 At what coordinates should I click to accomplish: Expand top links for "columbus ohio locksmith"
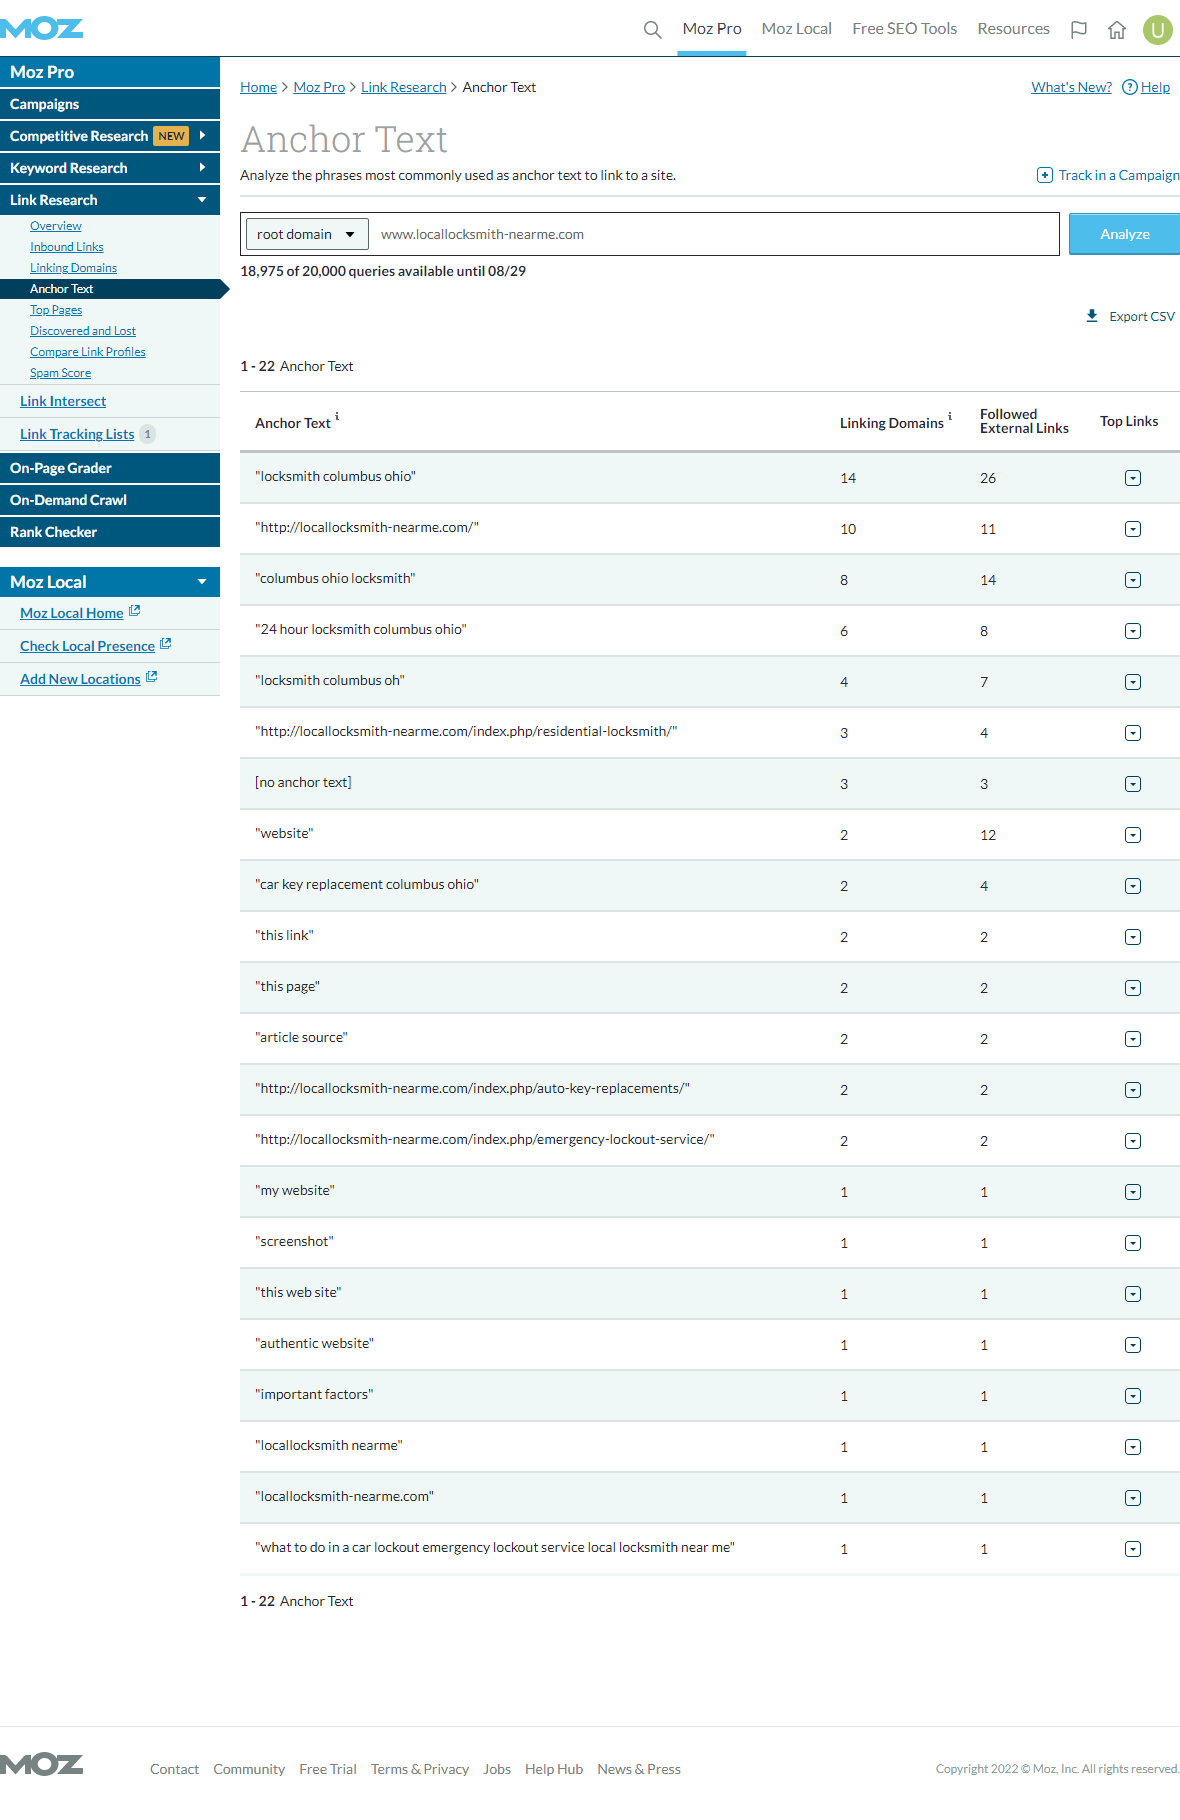point(1133,580)
